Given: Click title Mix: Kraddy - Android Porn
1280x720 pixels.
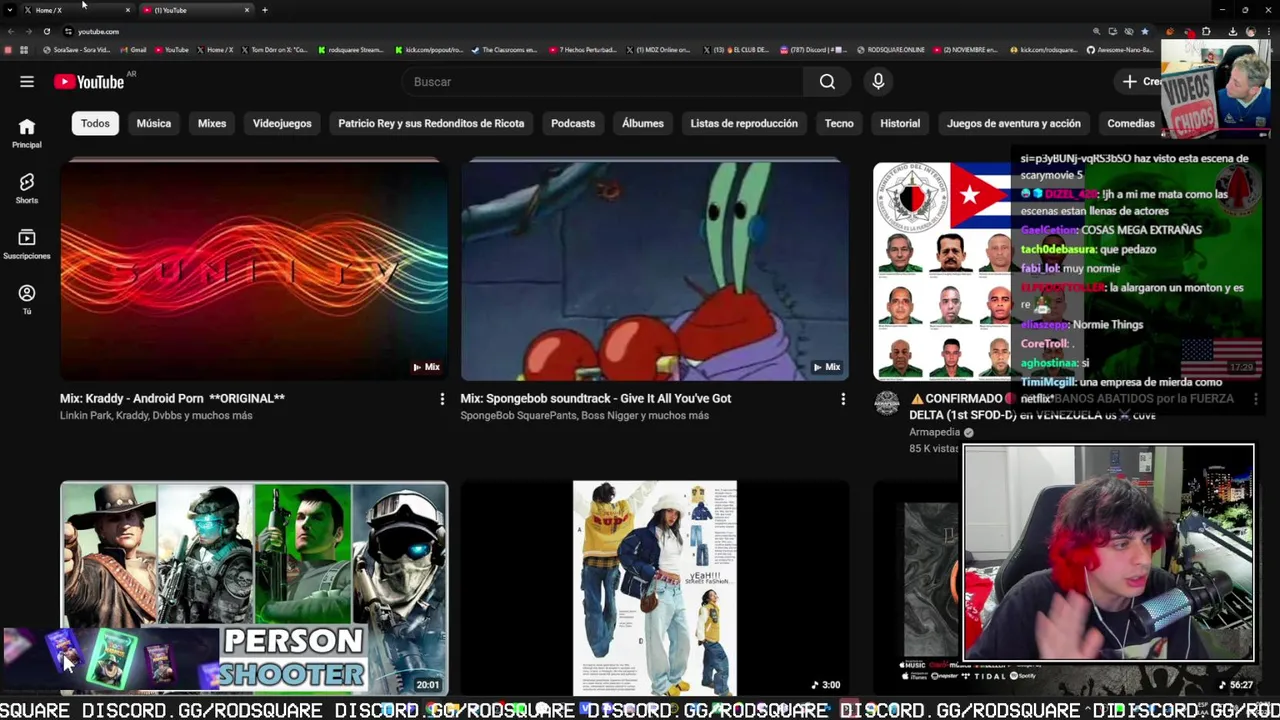Looking at the screenshot, I should click(172, 399).
